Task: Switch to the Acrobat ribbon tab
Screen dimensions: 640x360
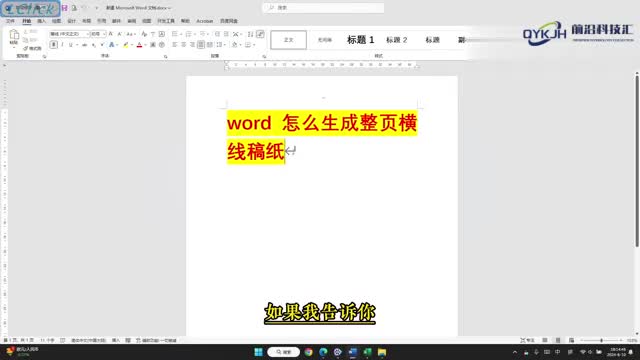Action: (204, 21)
